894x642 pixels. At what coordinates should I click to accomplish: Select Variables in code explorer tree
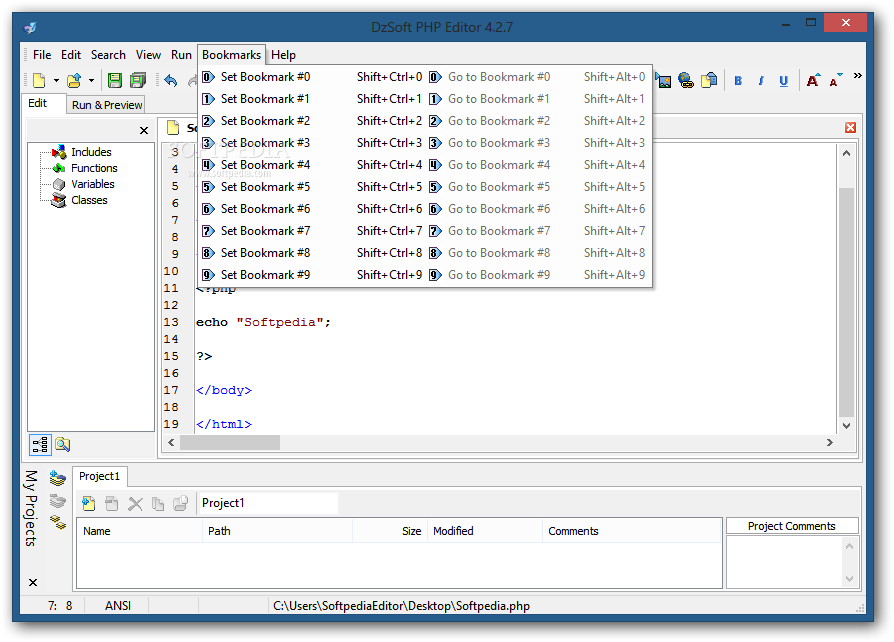[x=92, y=184]
